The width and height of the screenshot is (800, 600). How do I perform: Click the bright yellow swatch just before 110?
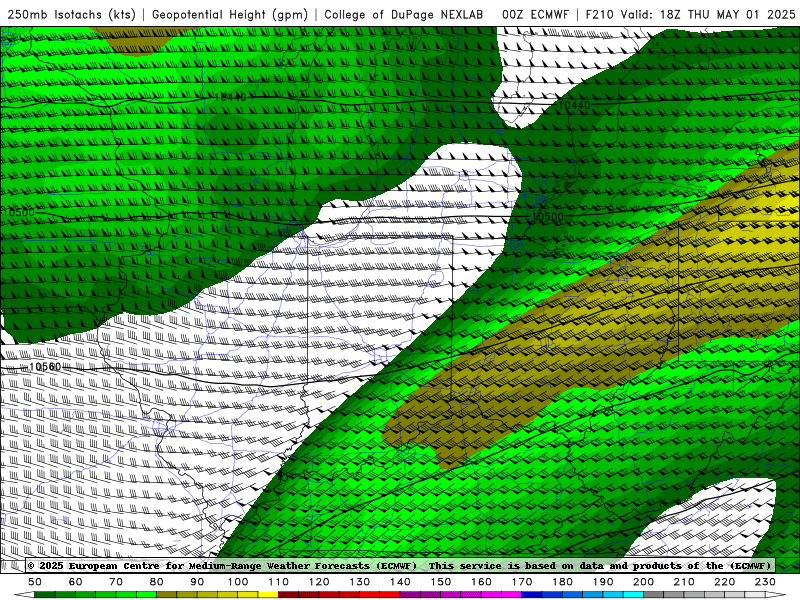coord(268,595)
